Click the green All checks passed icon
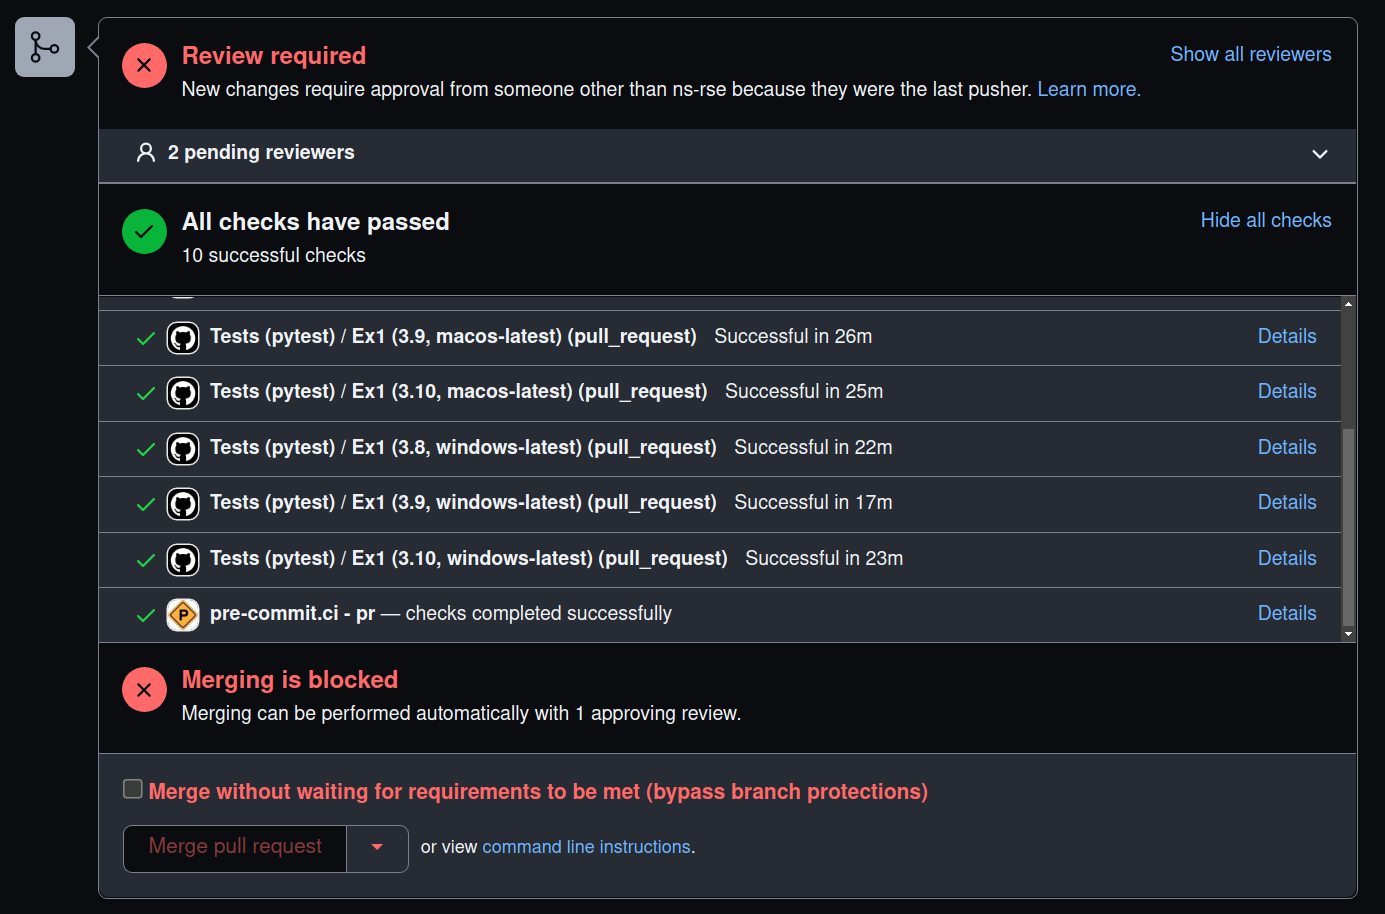Viewport: 1385px width, 914px height. click(x=144, y=231)
